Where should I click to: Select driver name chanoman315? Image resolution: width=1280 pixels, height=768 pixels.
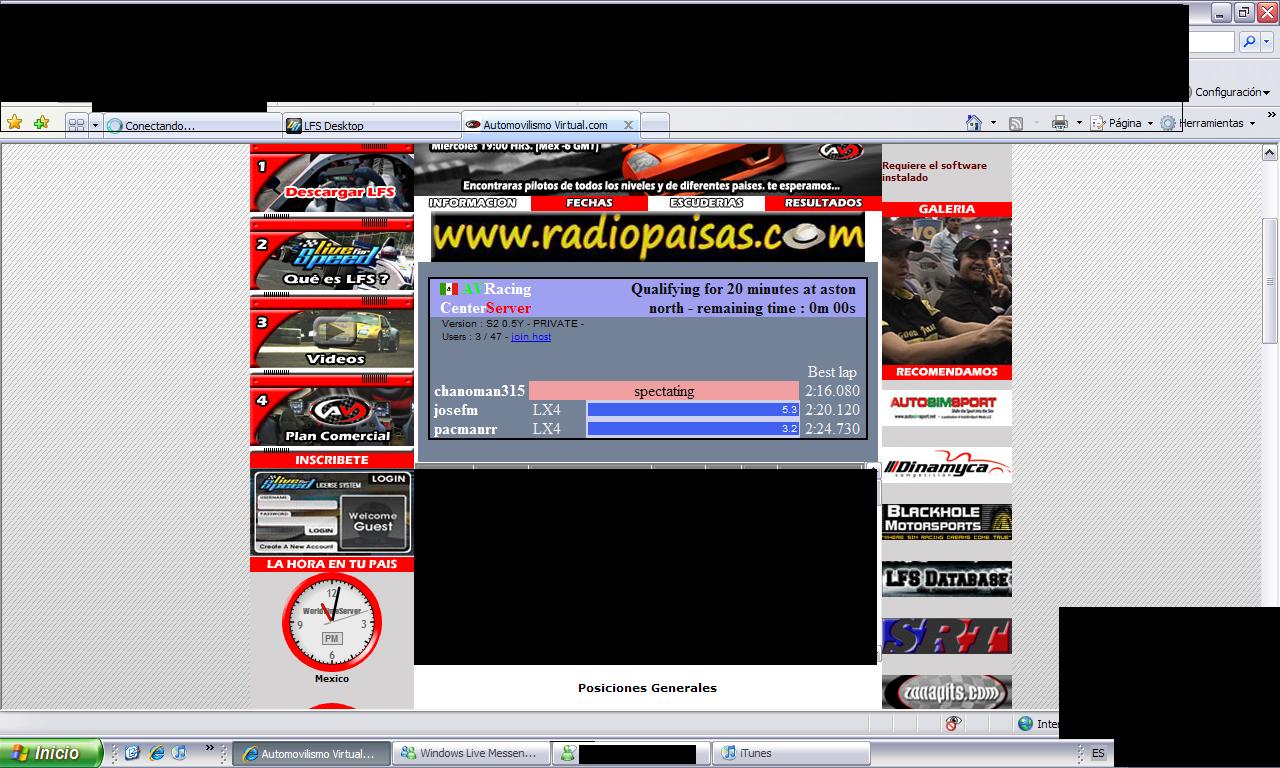tap(479, 391)
